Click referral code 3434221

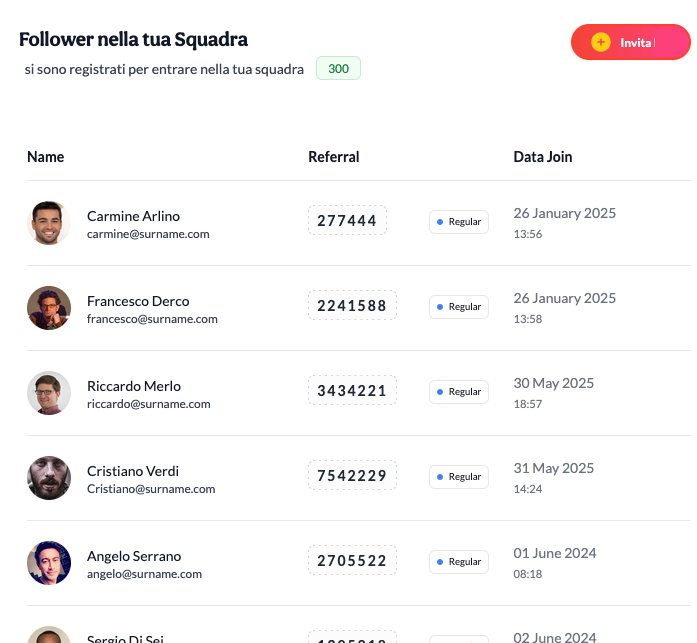coord(352,390)
